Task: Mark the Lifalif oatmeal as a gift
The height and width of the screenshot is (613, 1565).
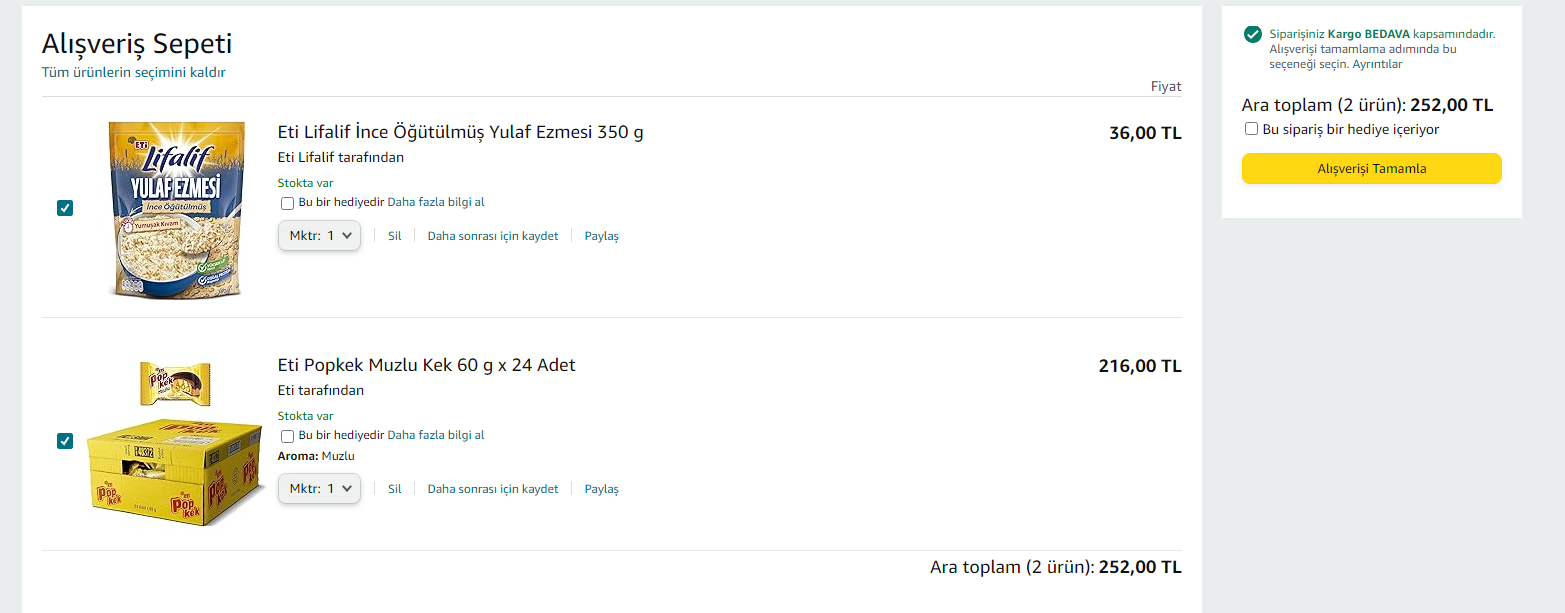Action: pos(288,203)
